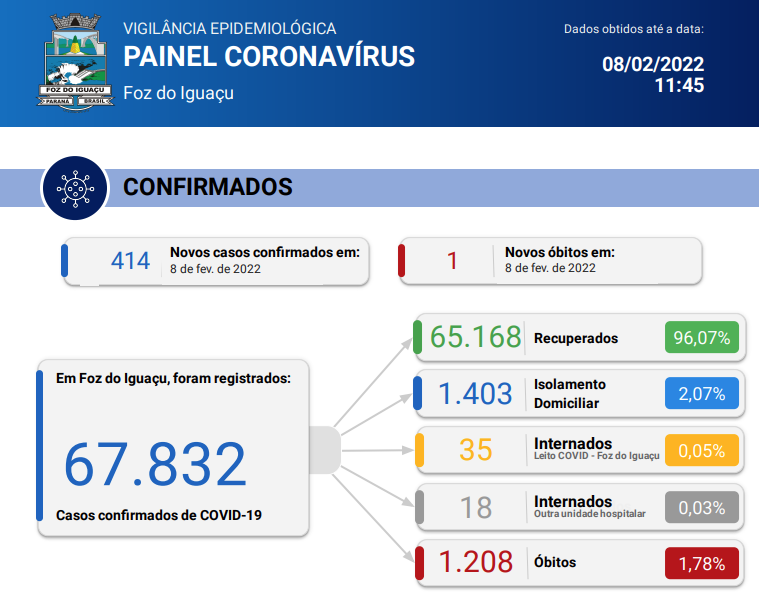This screenshot has width=759, height=593.
Task: Click 'Em Foz do Iguaçu, foram registrados' text
Action: click(x=173, y=378)
